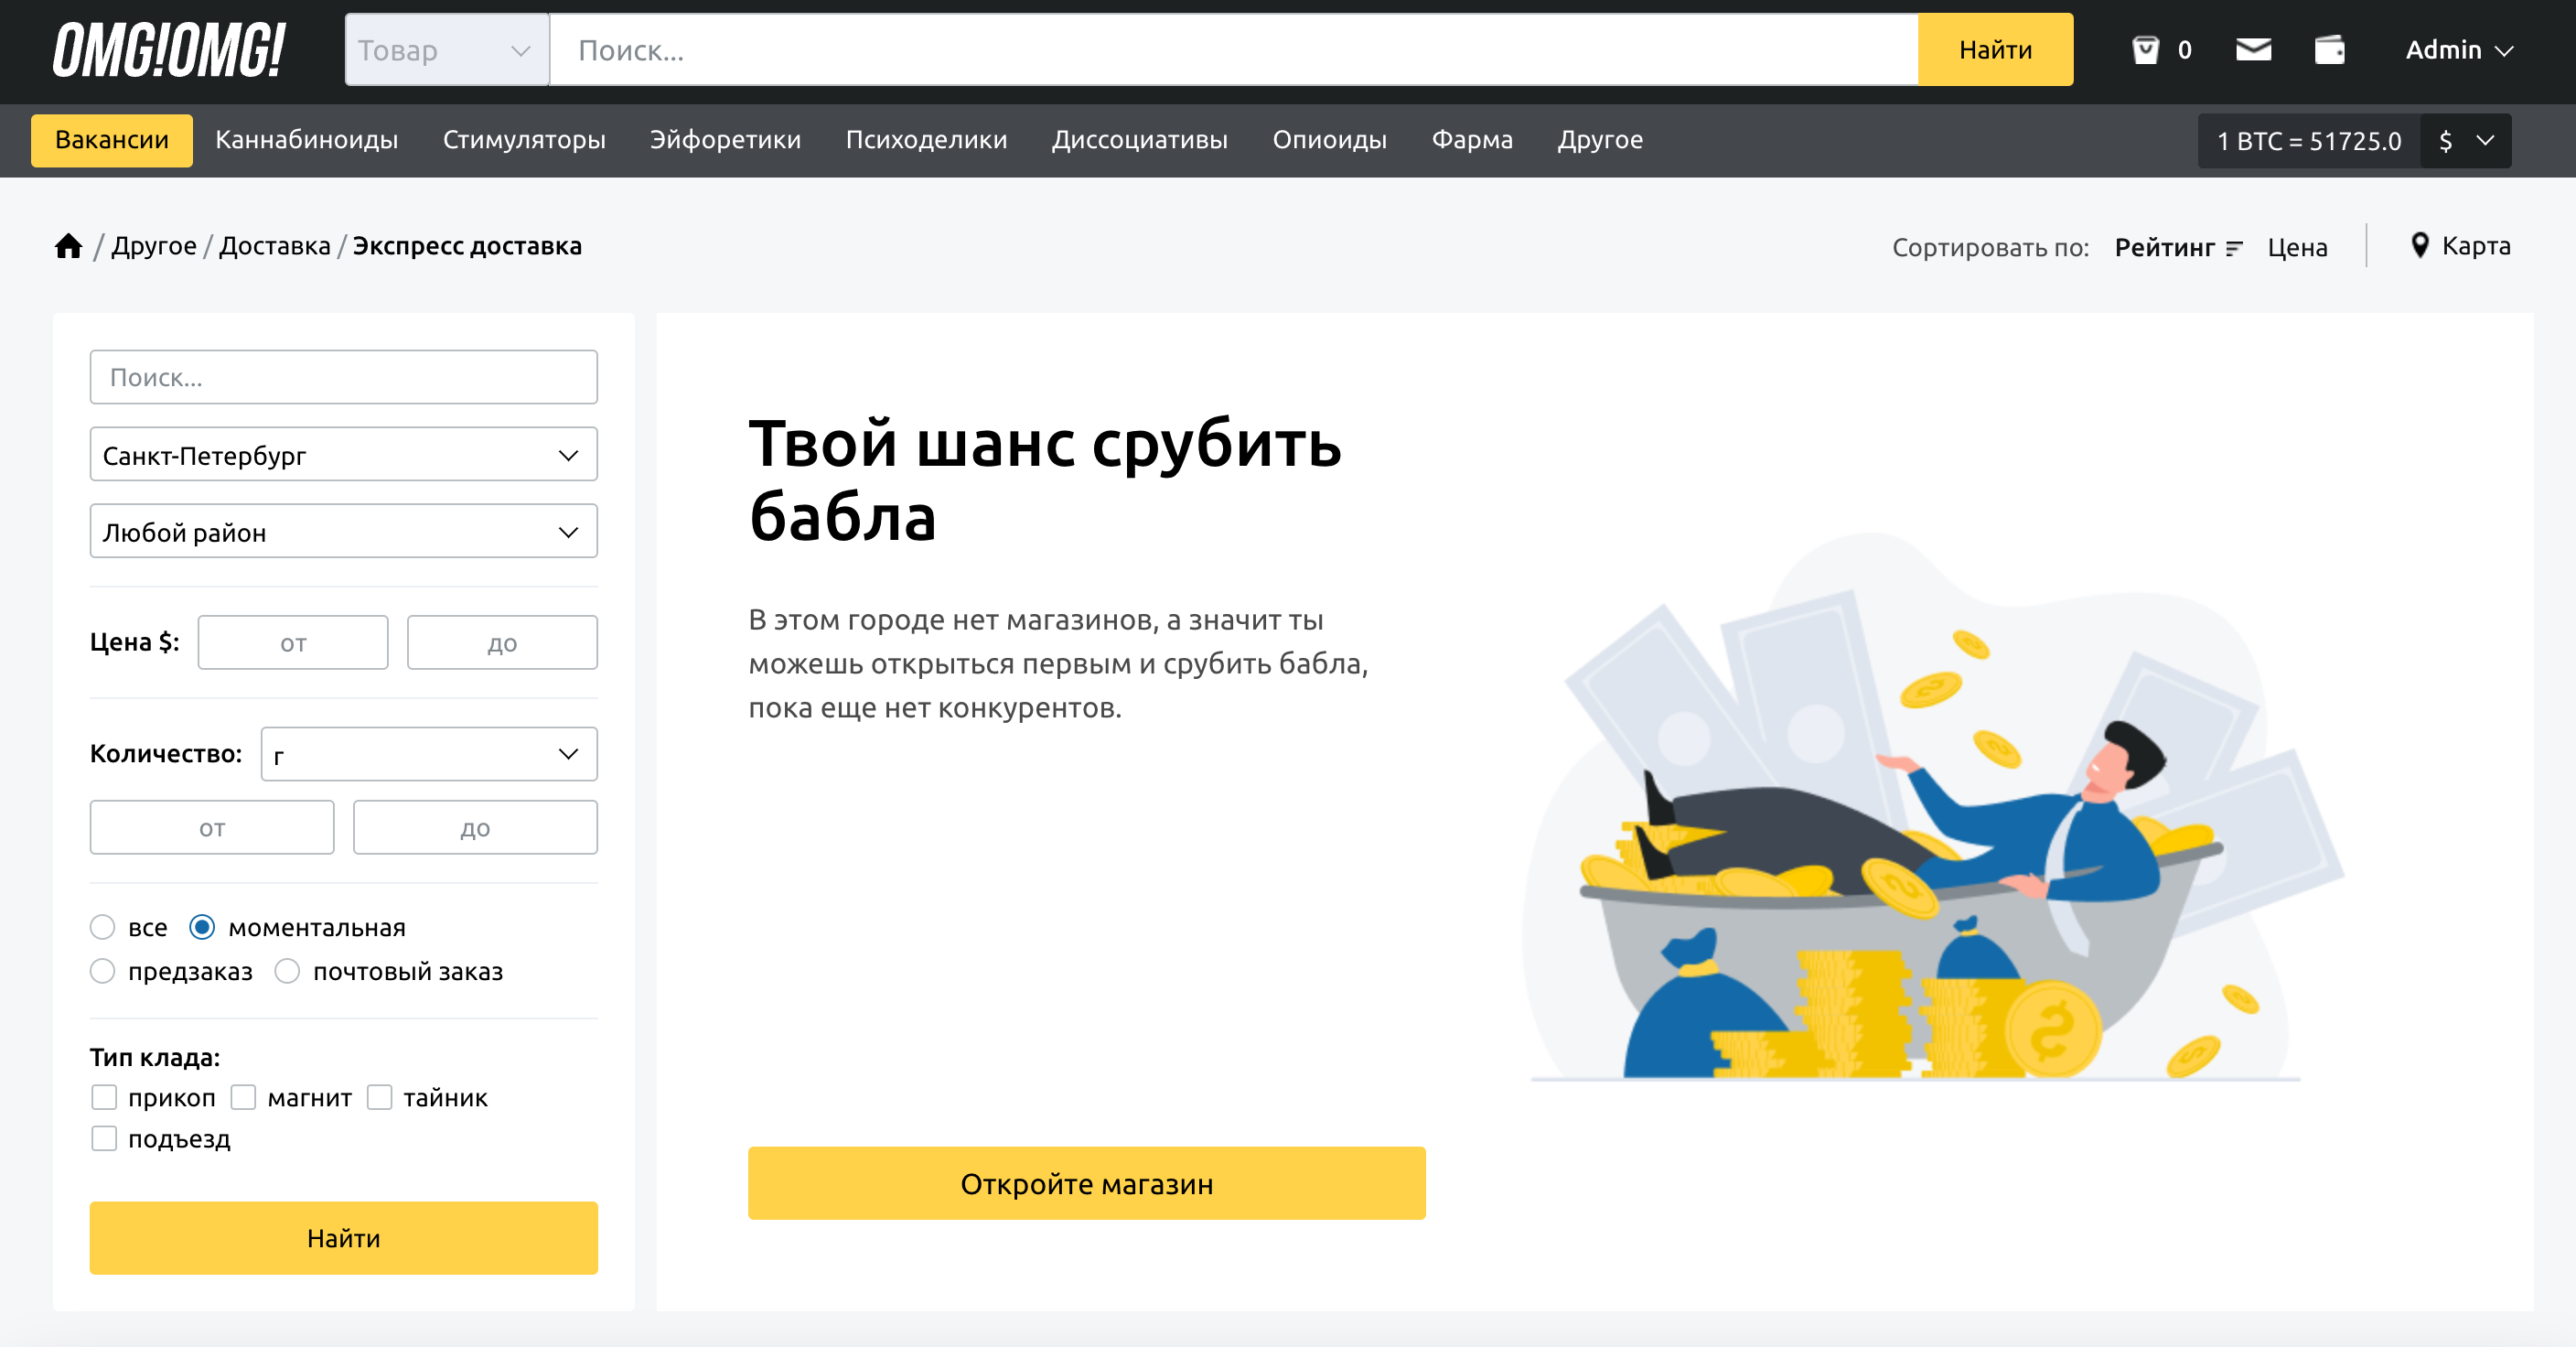The width and height of the screenshot is (2576, 1347).
Task: Open the Санкт-Петербург city dropdown
Action: (x=343, y=455)
